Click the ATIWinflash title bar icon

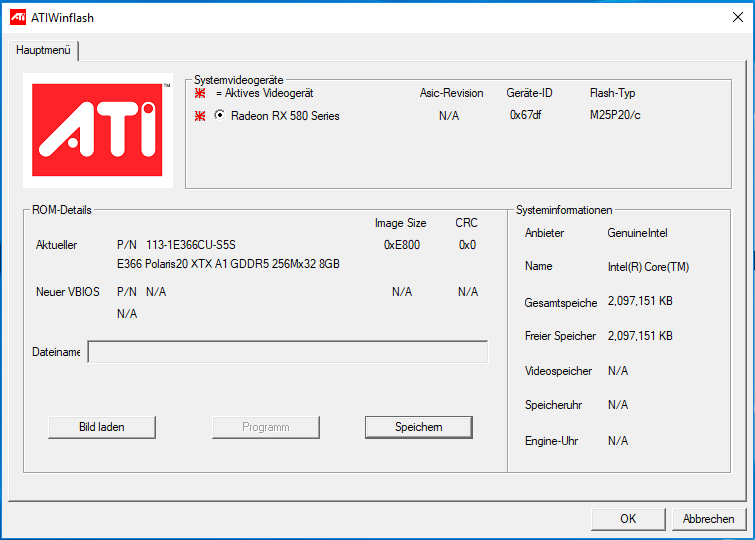point(18,17)
